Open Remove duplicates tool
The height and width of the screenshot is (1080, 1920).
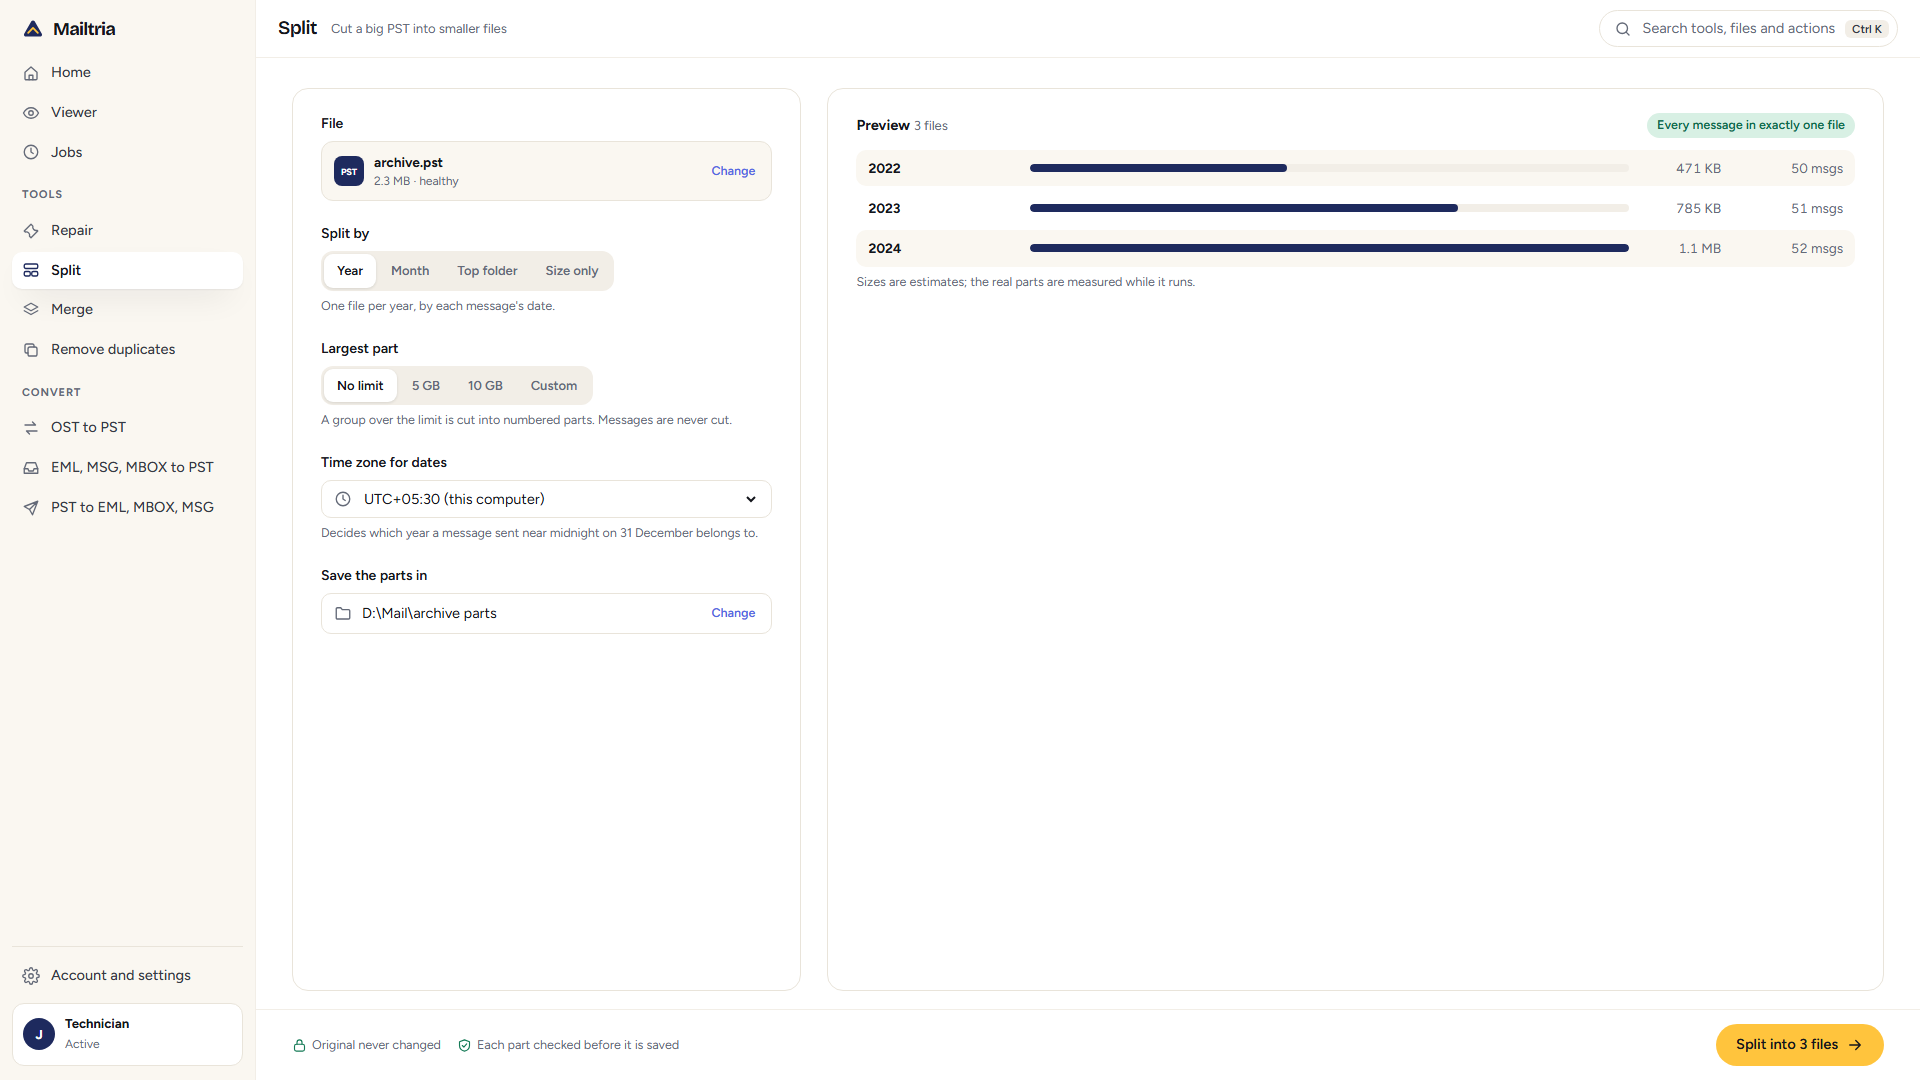pyautogui.click(x=127, y=350)
